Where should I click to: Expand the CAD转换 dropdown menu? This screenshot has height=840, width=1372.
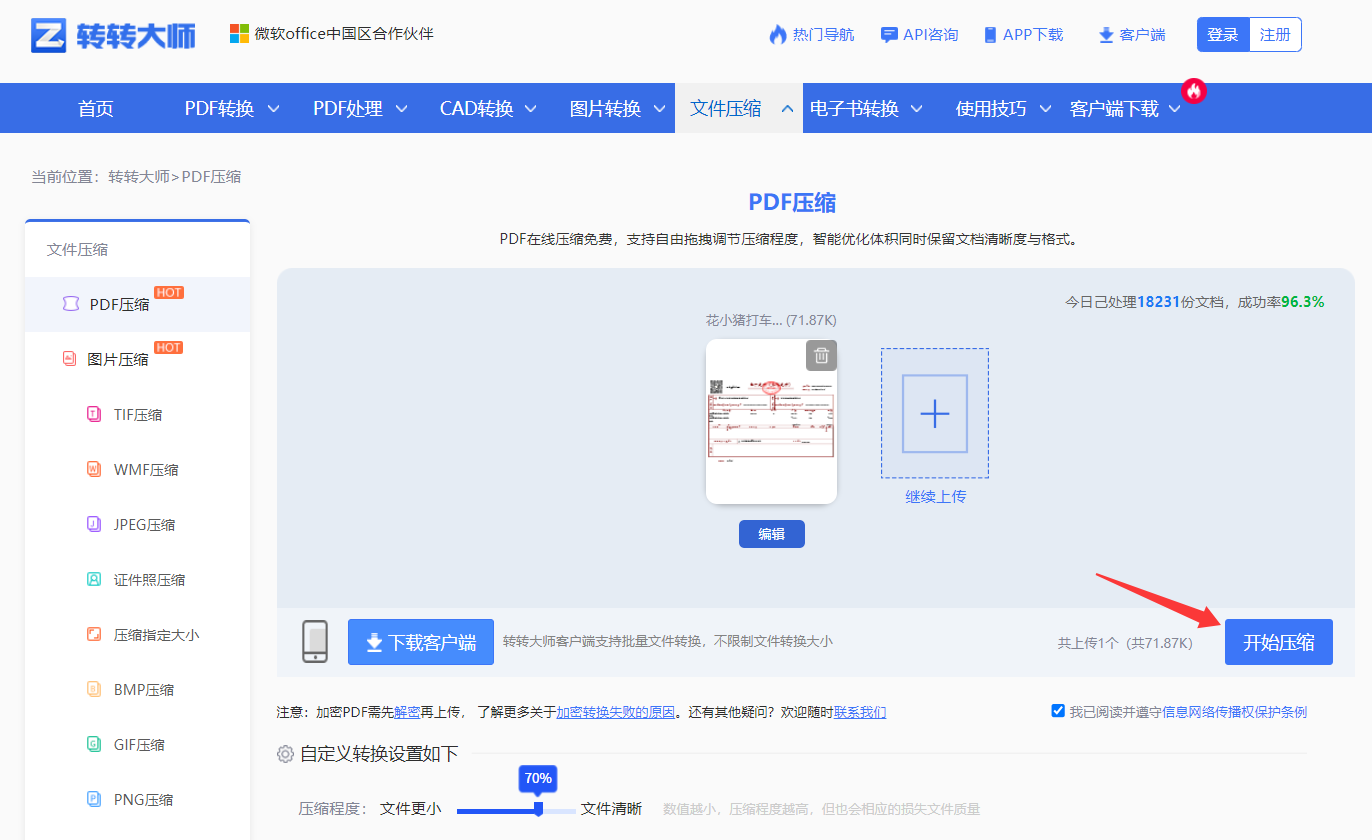click(x=531, y=108)
